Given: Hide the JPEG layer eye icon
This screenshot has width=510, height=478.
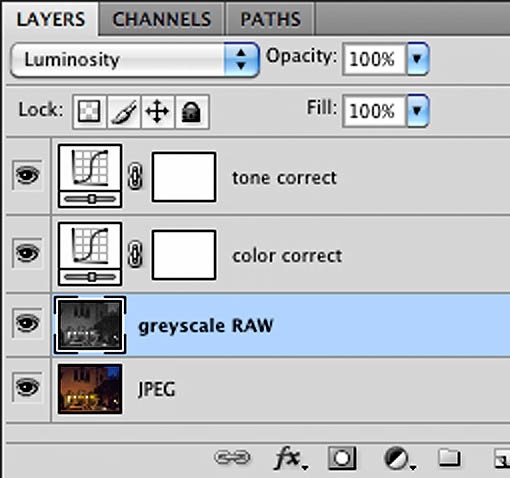Looking at the screenshot, I should pyautogui.click(x=28, y=387).
